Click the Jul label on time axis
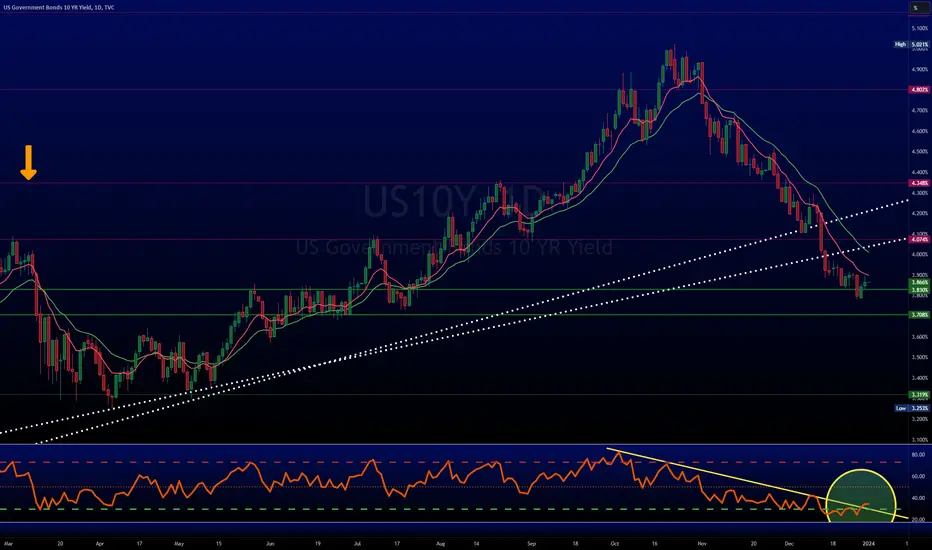This screenshot has width=932, height=550. pyautogui.click(x=357, y=543)
